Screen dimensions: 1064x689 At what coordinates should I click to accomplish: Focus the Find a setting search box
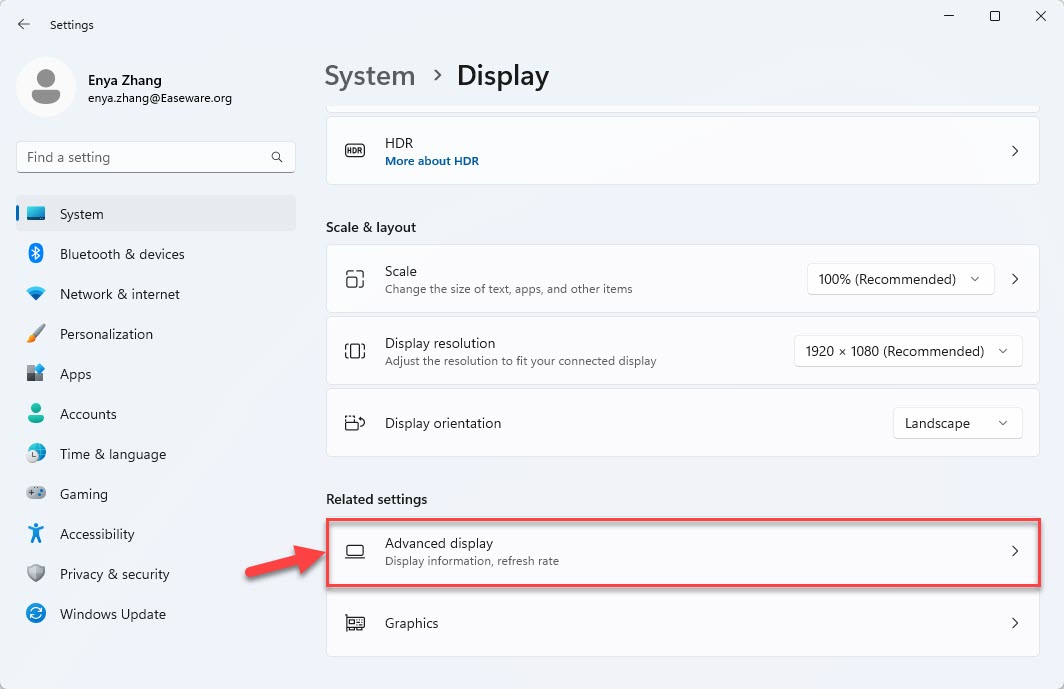pos(155,157)
